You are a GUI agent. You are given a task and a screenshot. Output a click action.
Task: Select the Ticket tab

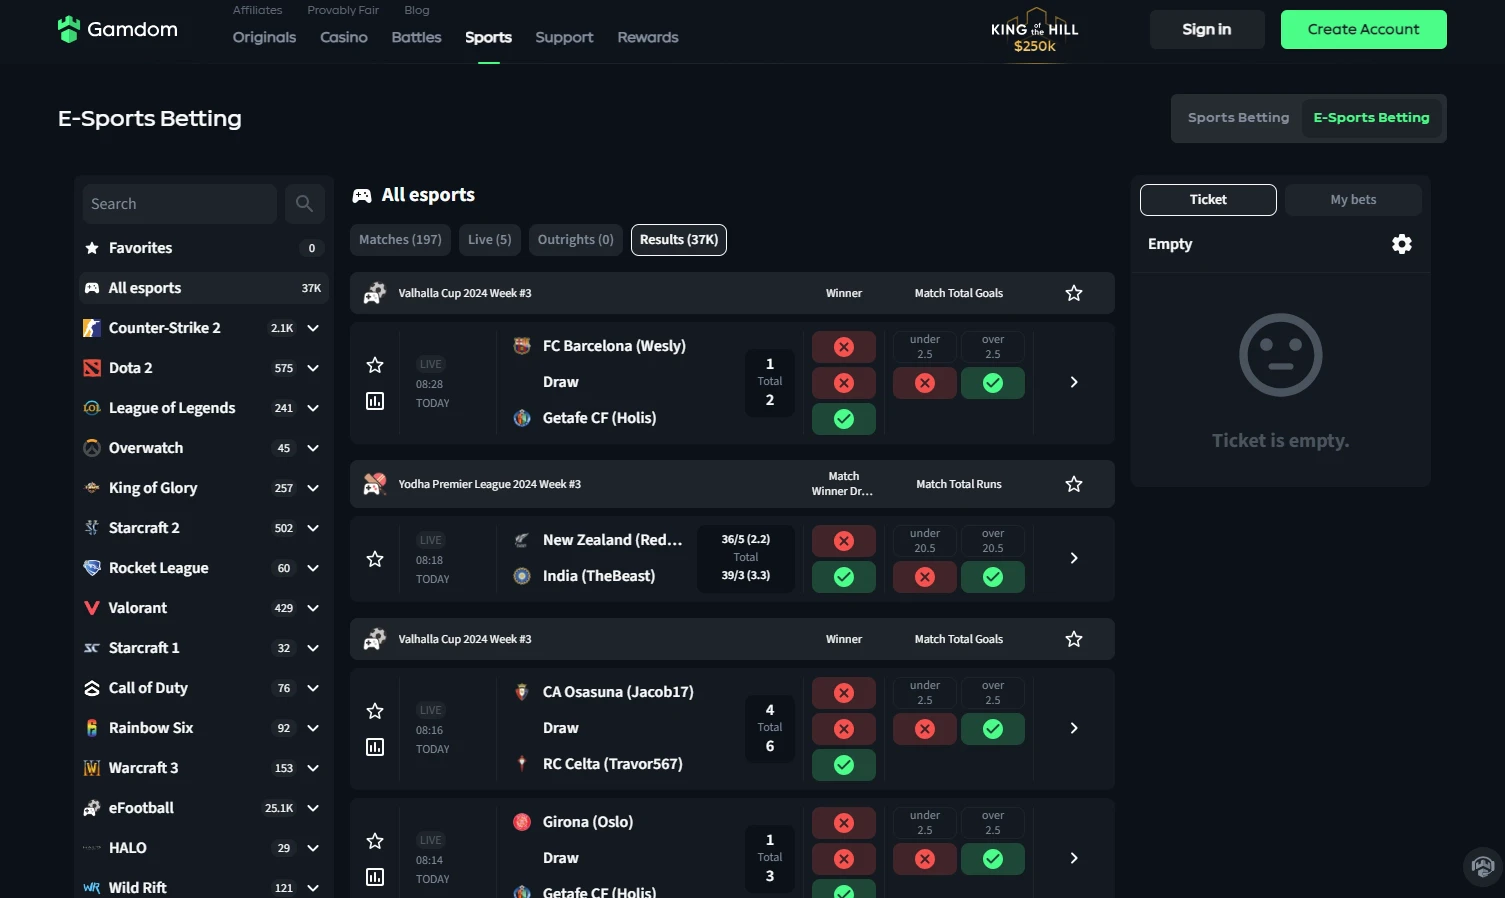[1208, 200]
